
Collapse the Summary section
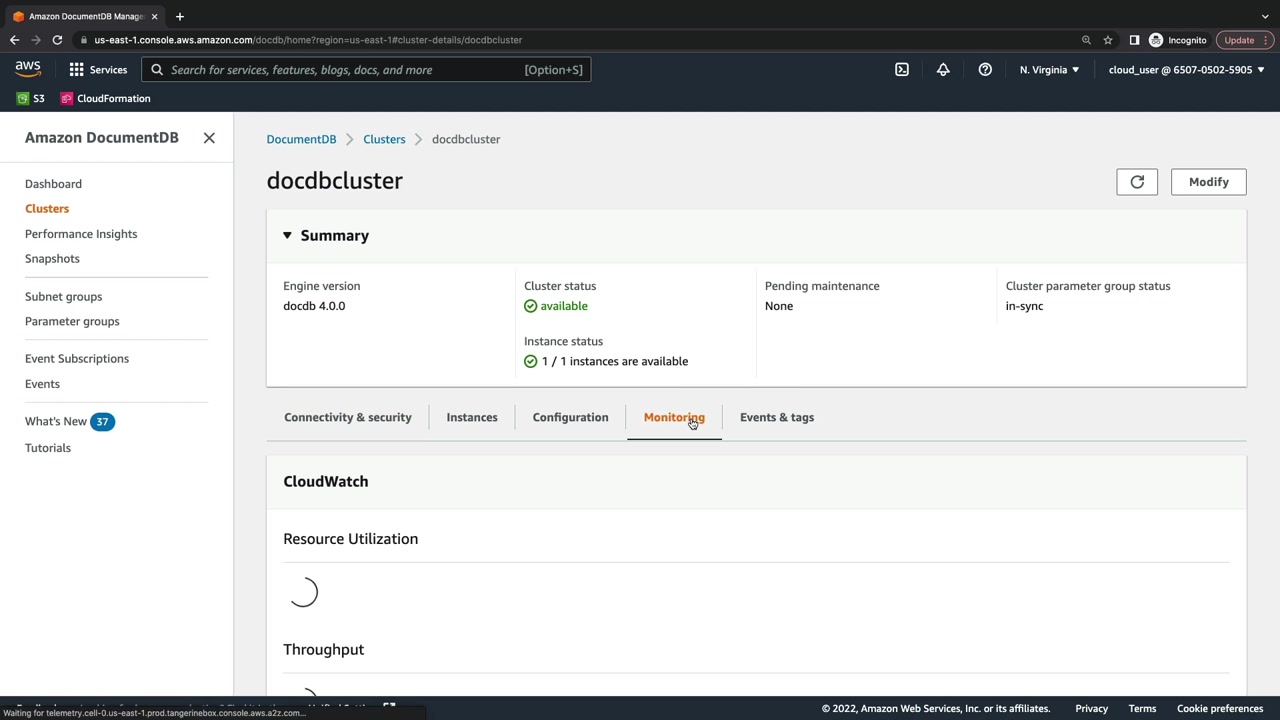point(287,236)
